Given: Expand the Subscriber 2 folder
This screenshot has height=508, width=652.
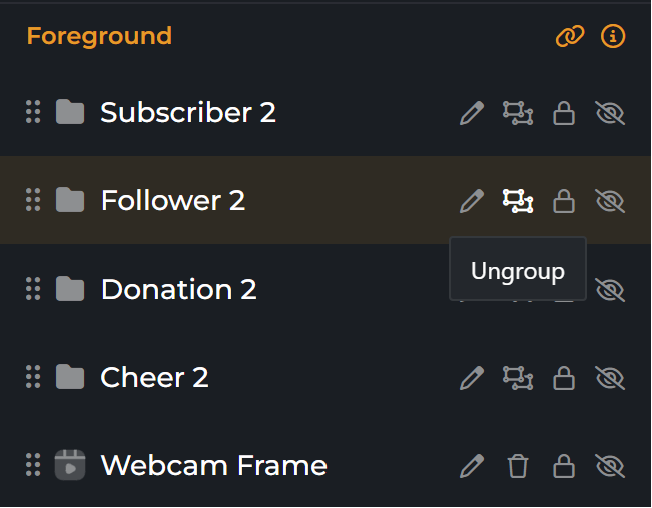Looking at the screenshot, I should [69, 112].
